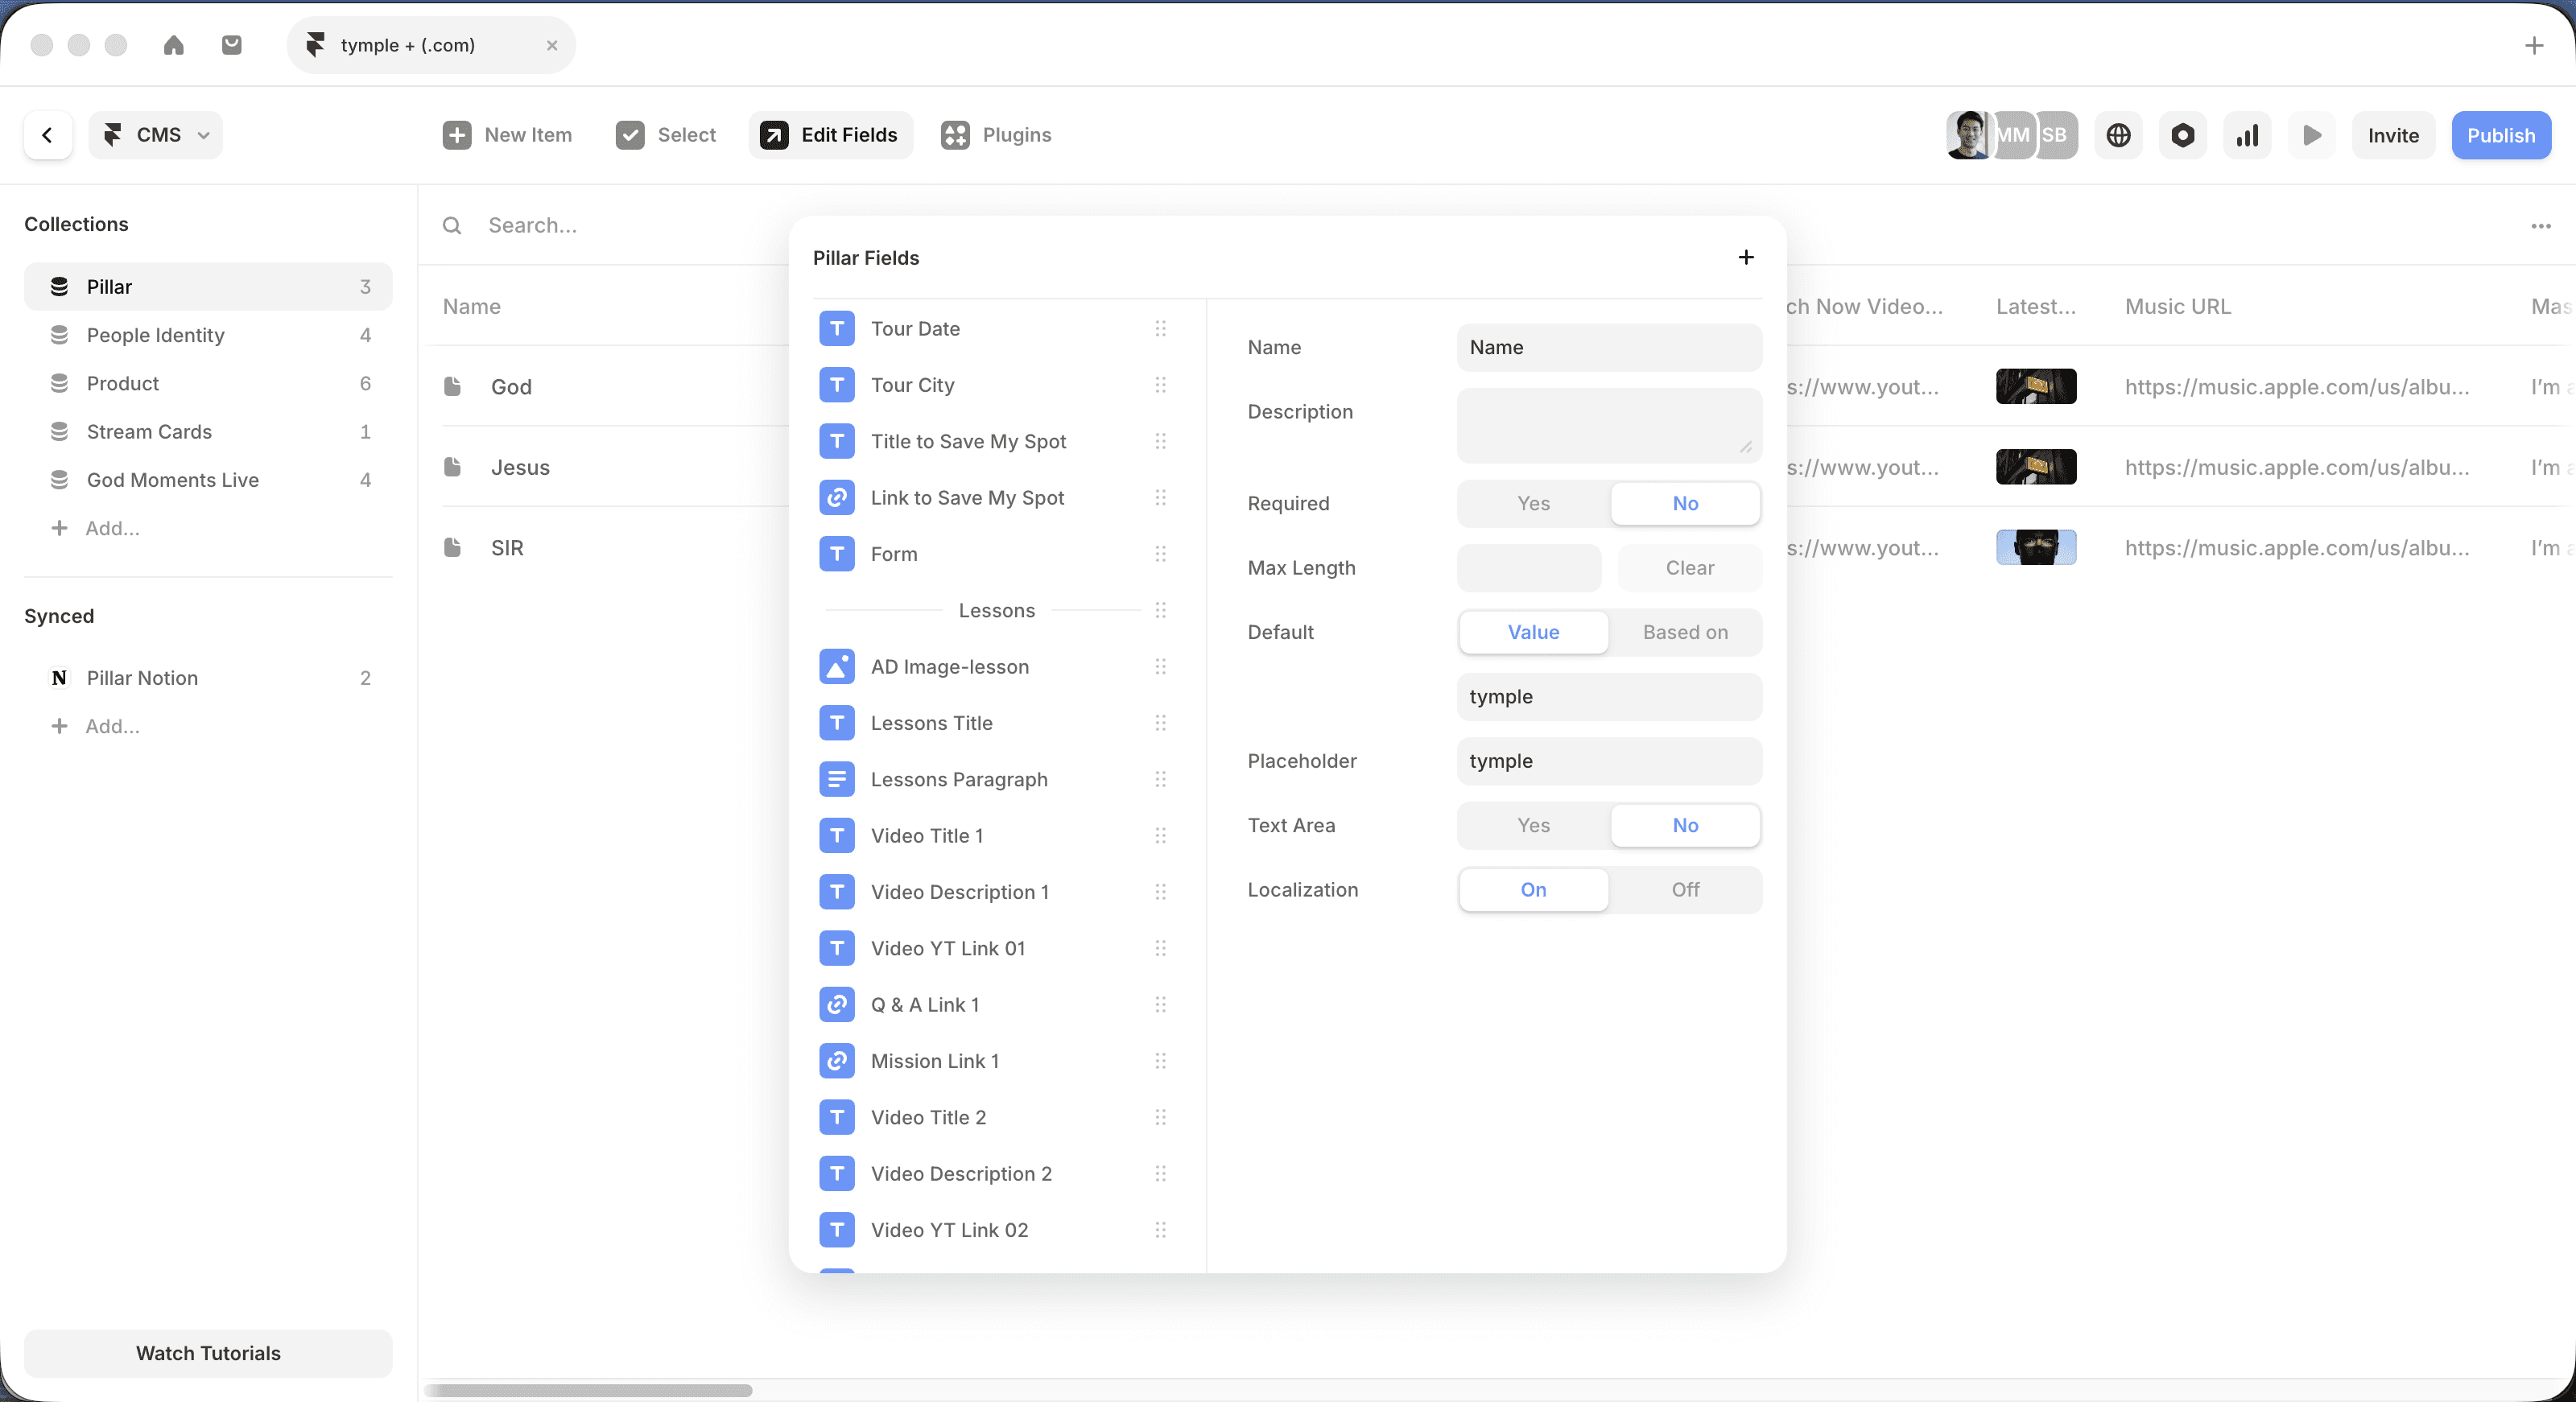This screenshot has width=2576, height=1402.
Task: Turn Localization Off
Action: (1685, 889)
